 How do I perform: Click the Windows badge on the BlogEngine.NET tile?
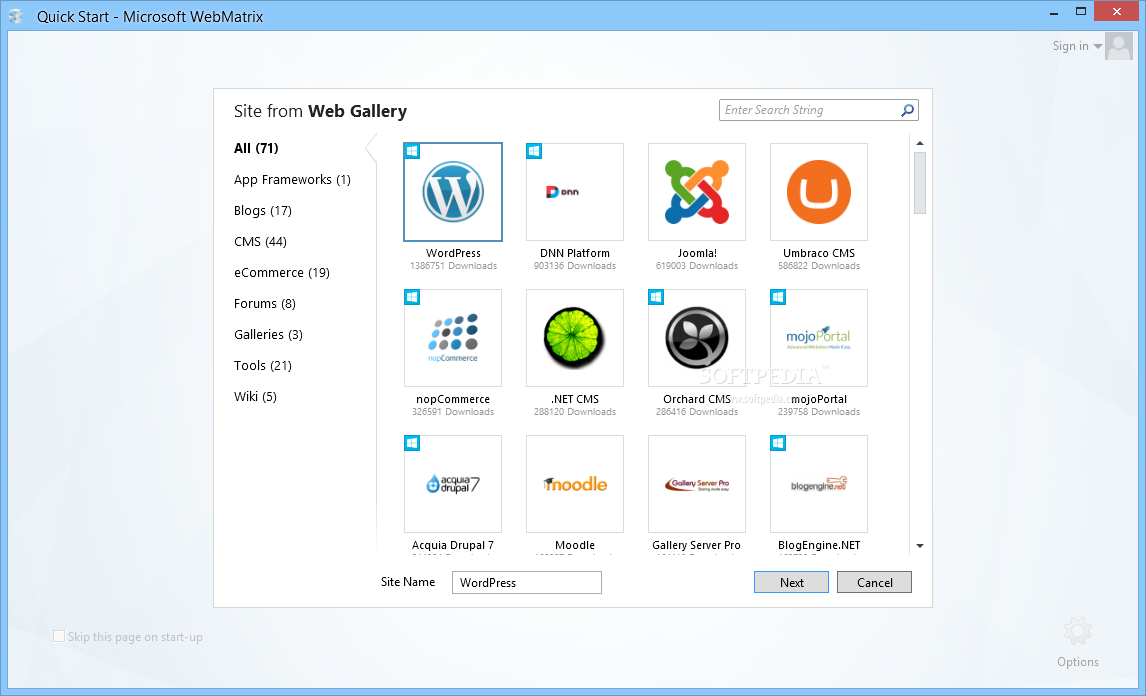778,444
